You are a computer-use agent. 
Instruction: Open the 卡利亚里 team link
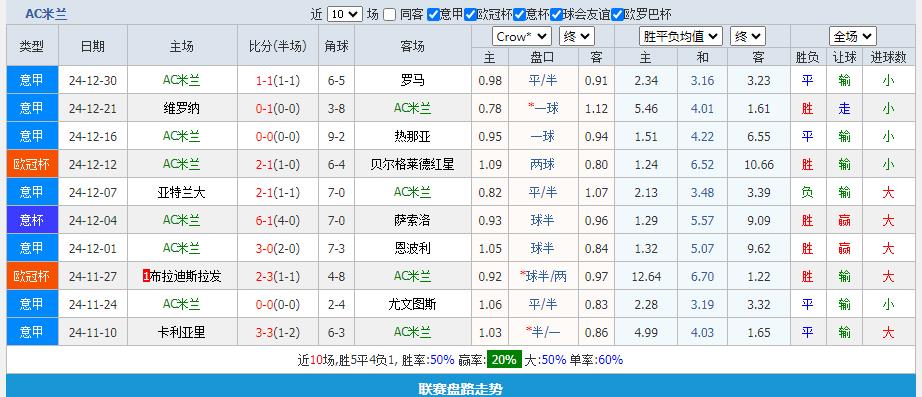click(x=182, y=332)
